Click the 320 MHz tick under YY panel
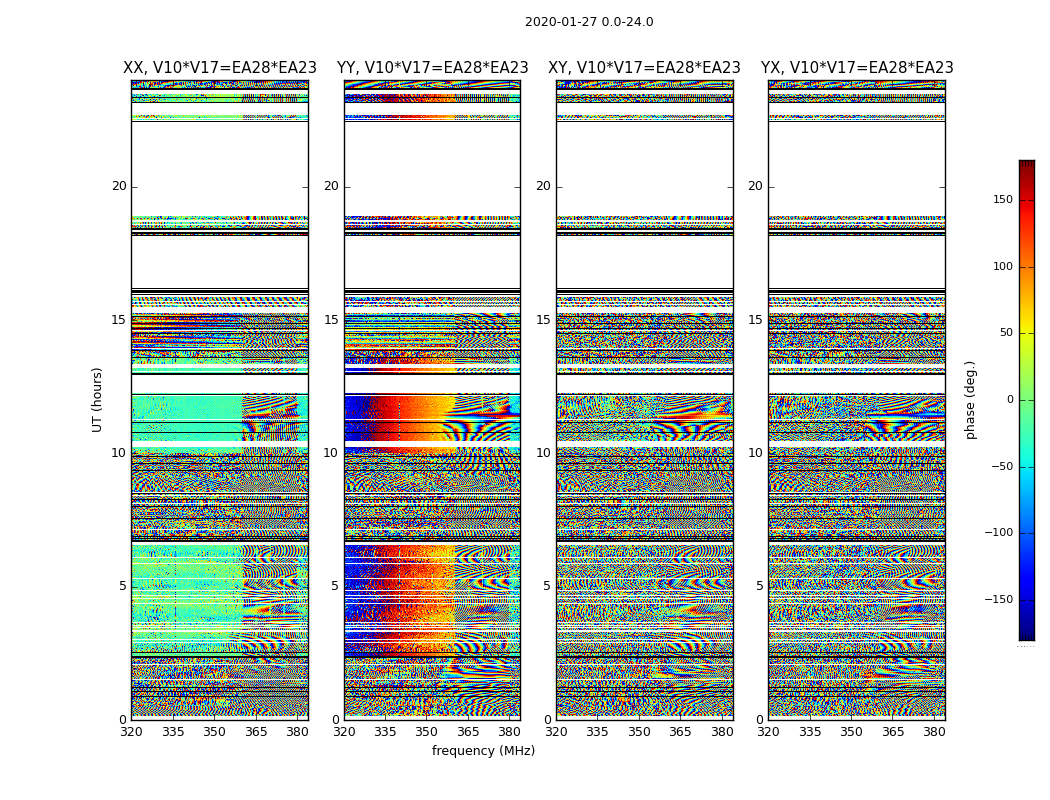Screen dimensions: 1050x800 coord(344,732)
